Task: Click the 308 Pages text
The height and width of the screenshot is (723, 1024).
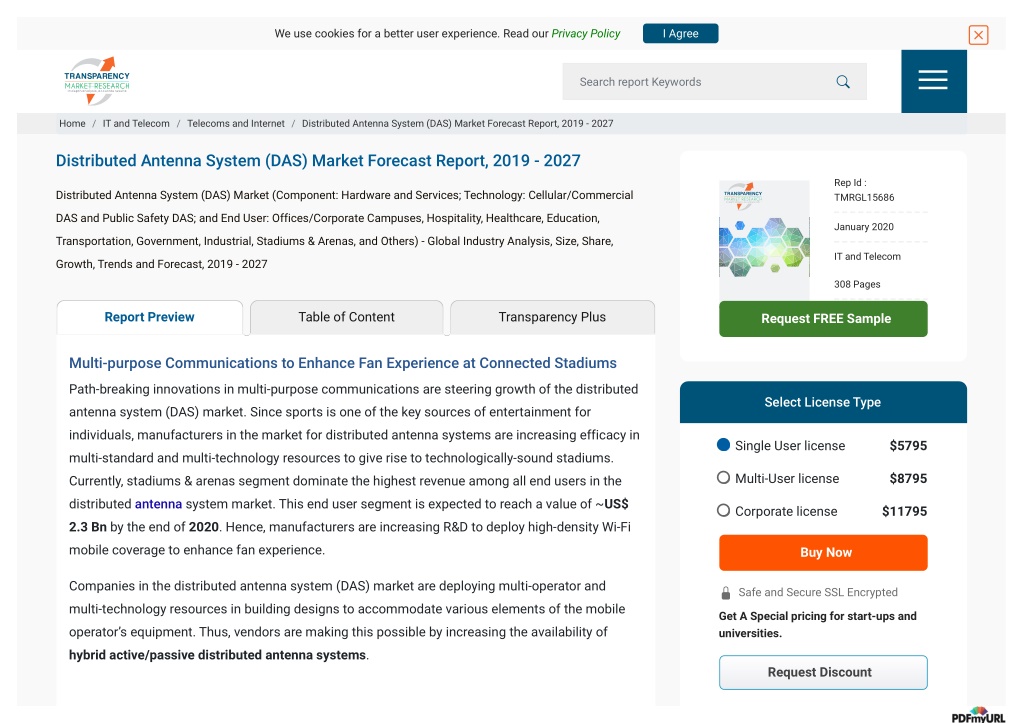Action: tap(857, 284)
